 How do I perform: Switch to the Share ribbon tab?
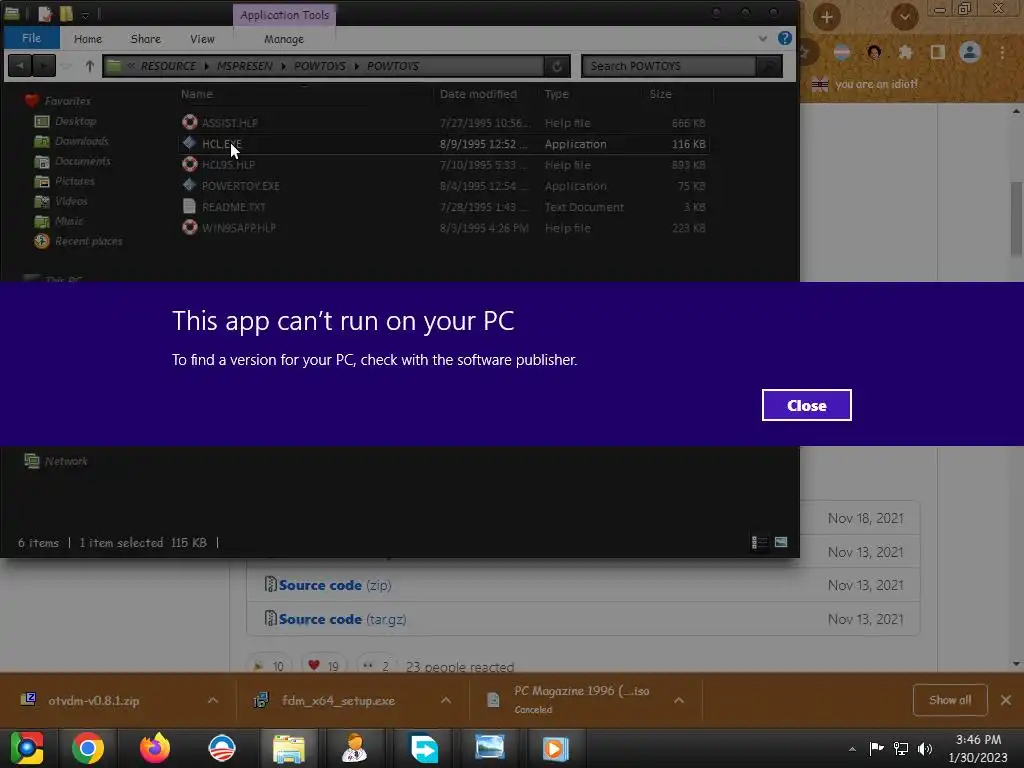coord(146,39)
